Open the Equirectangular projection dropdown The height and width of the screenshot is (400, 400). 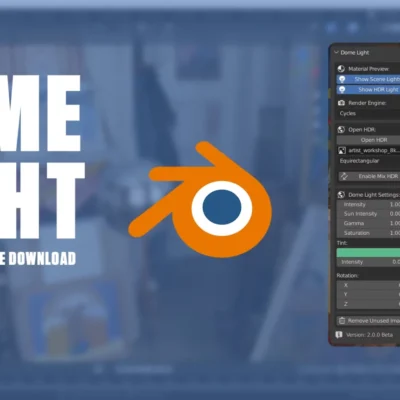tap(368, 161)
